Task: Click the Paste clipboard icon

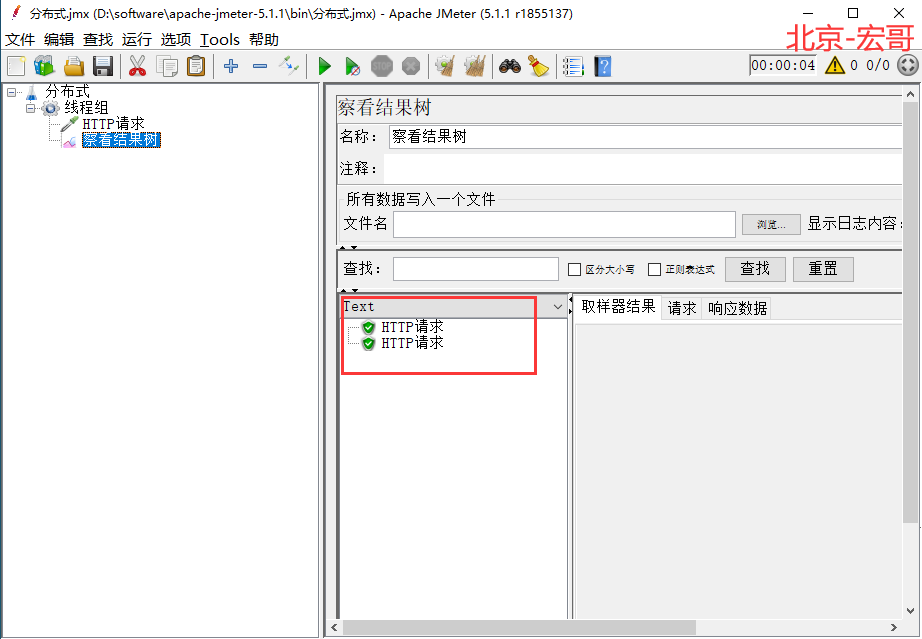Action: (x=196, y=66)
